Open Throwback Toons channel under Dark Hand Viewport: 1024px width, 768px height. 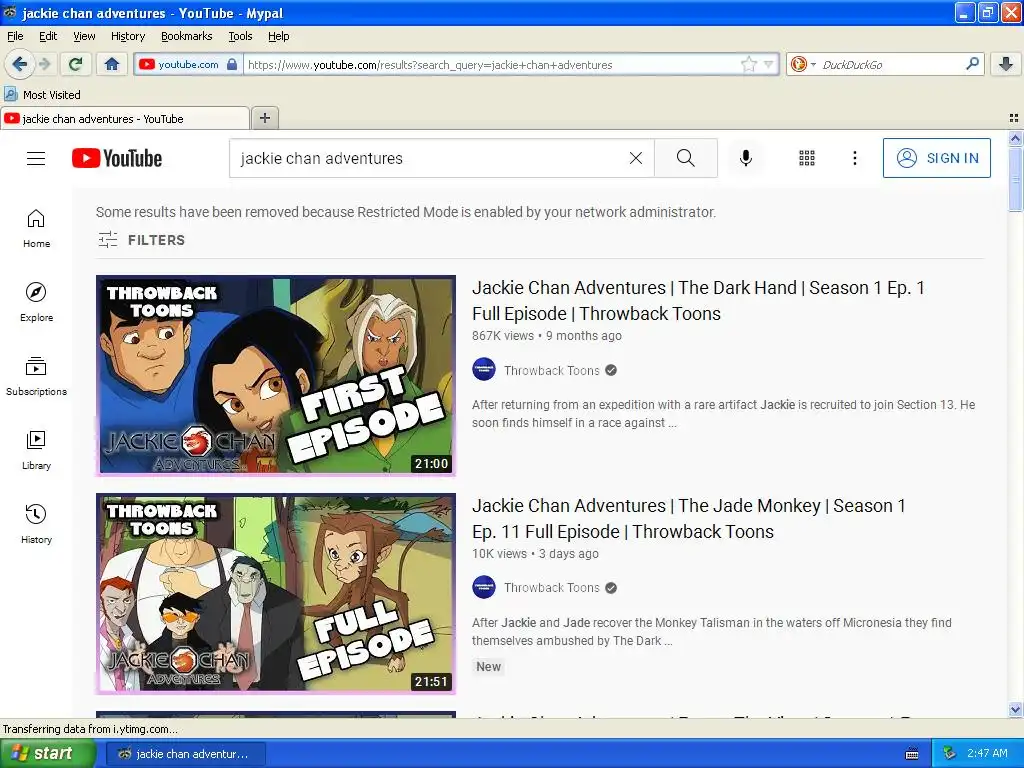point(552,370)
